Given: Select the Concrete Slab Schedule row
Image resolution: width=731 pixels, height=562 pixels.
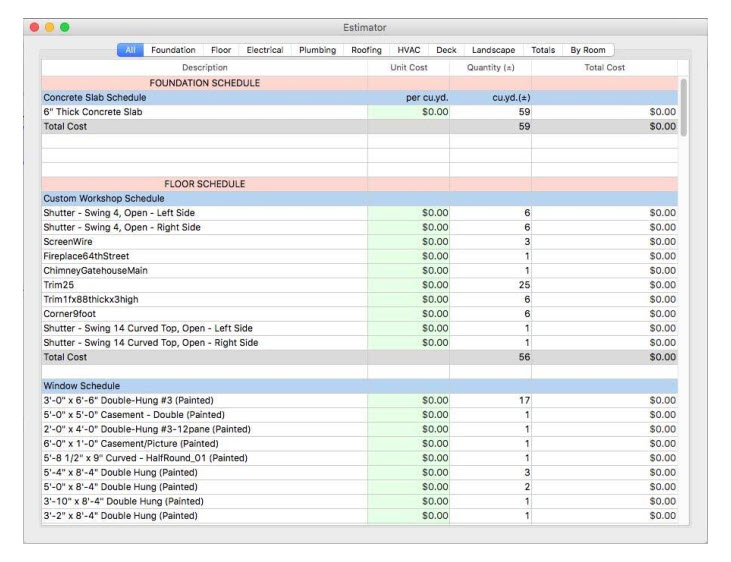Looking at the screenshot, I should [x=359, y=97].
